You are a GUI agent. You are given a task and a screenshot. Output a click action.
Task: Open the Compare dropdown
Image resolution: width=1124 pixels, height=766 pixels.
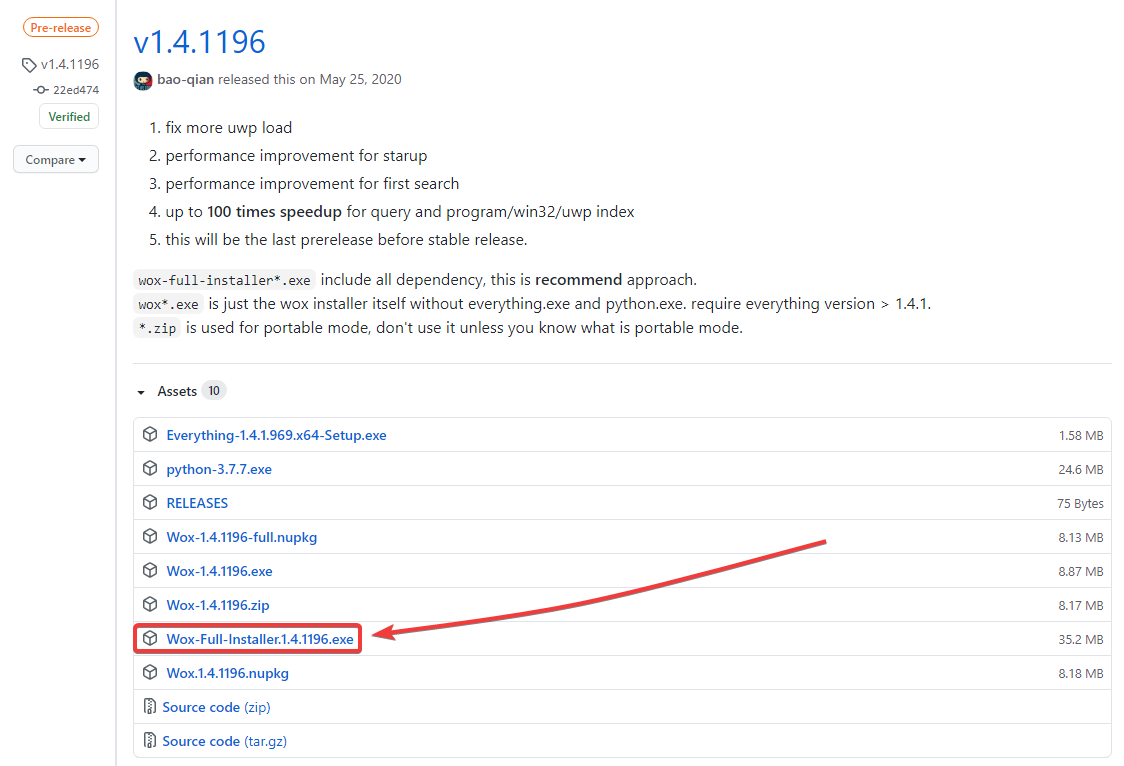(56, 159)
